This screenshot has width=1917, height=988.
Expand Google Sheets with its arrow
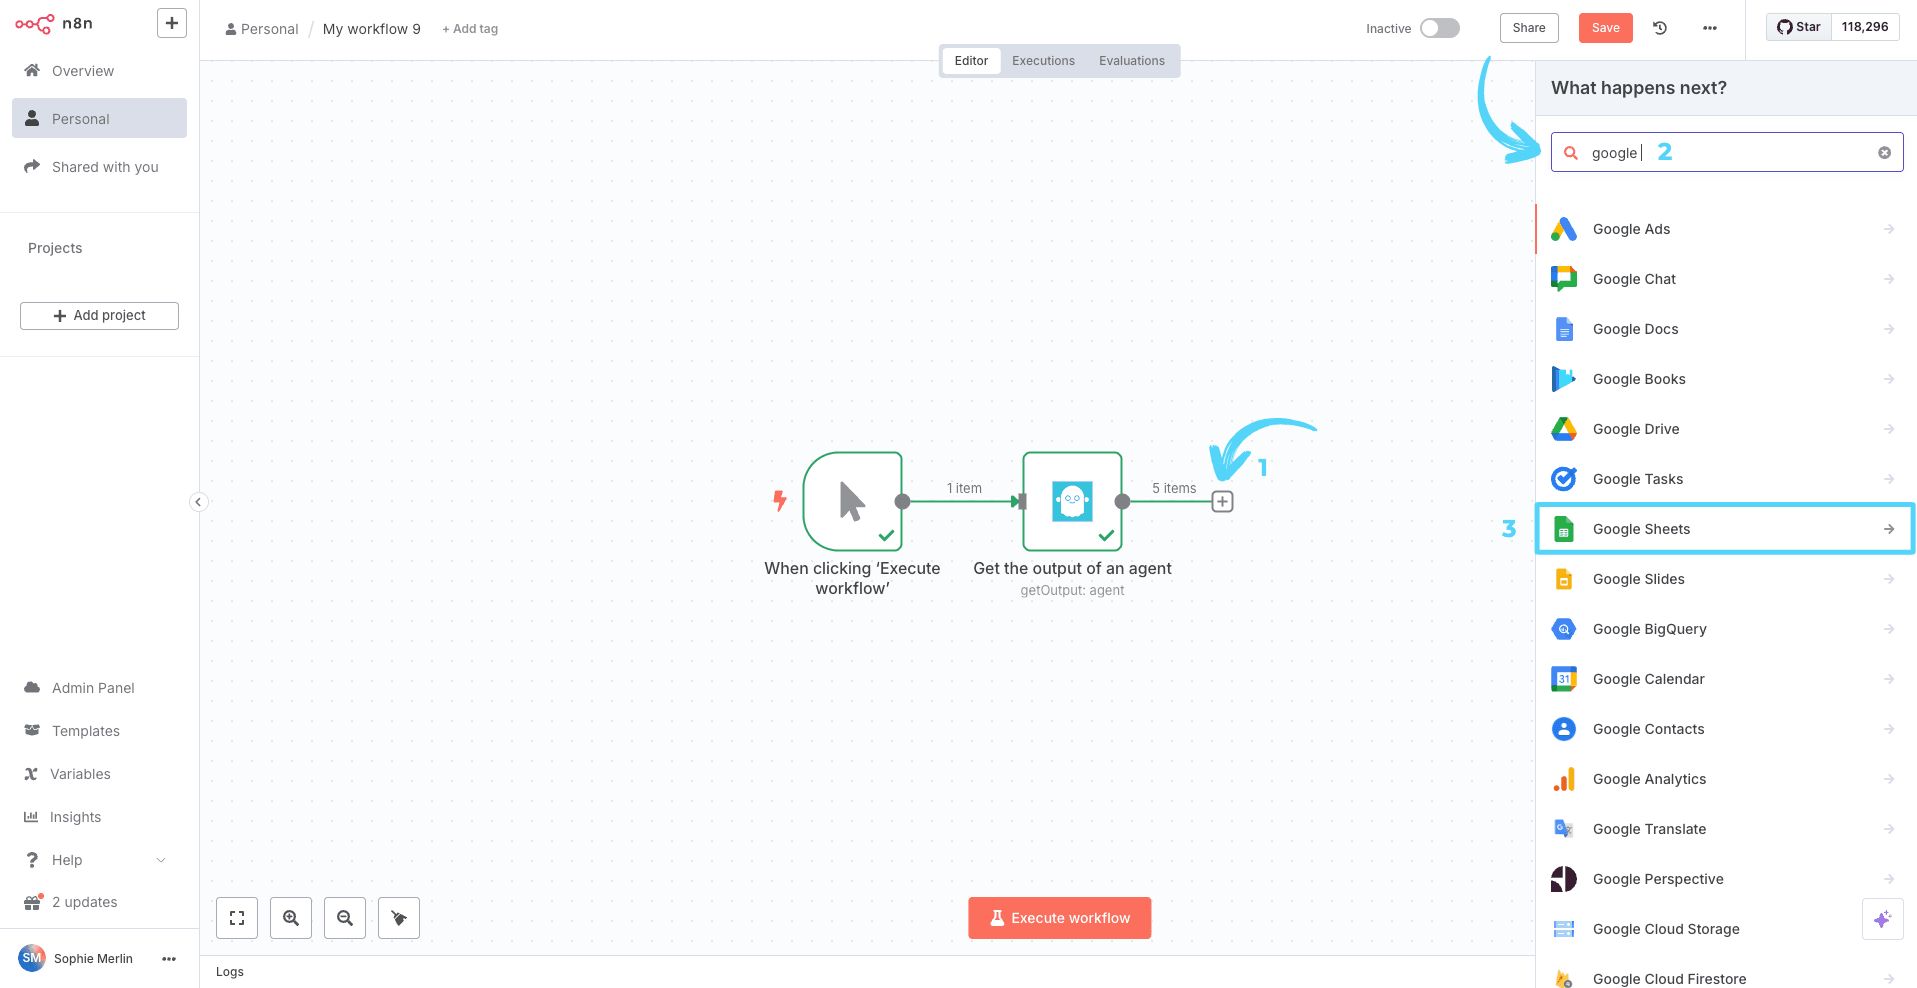tap(1889, 529)
